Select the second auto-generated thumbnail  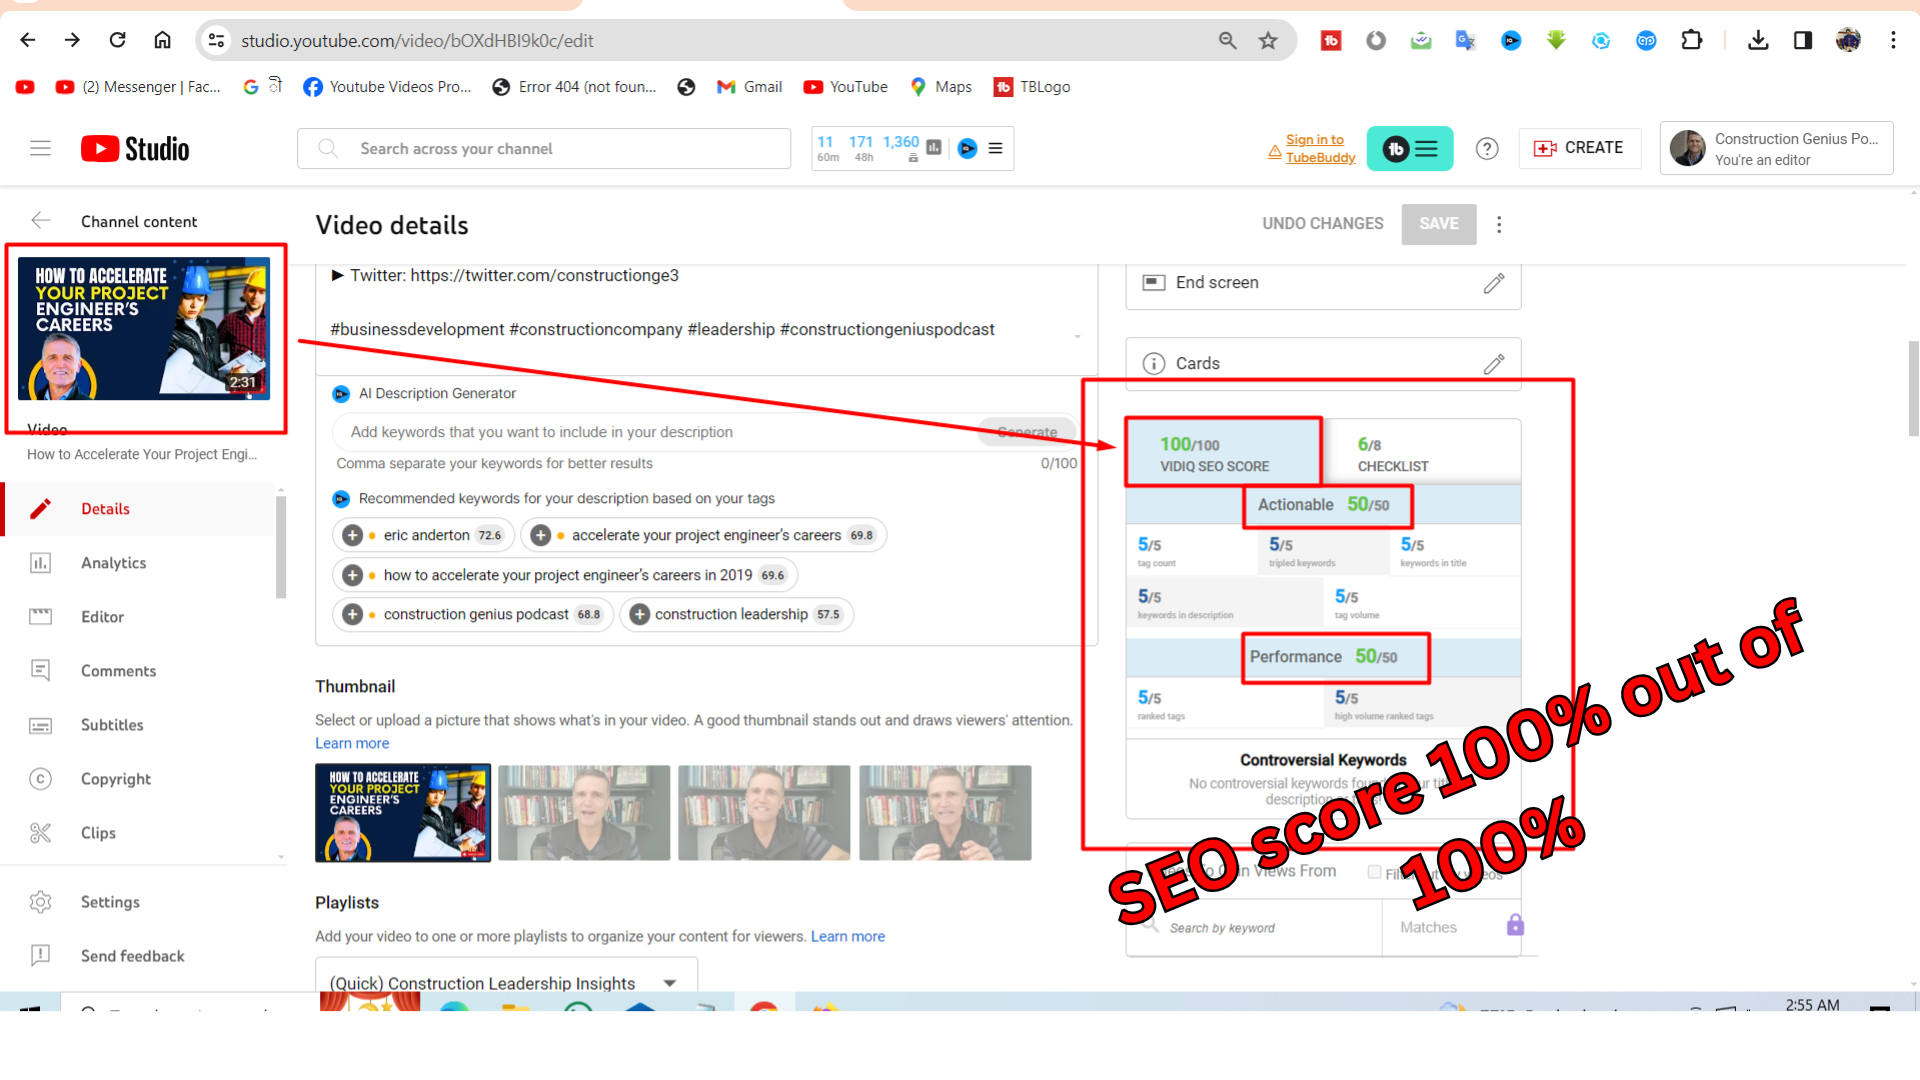coord(764,813)
